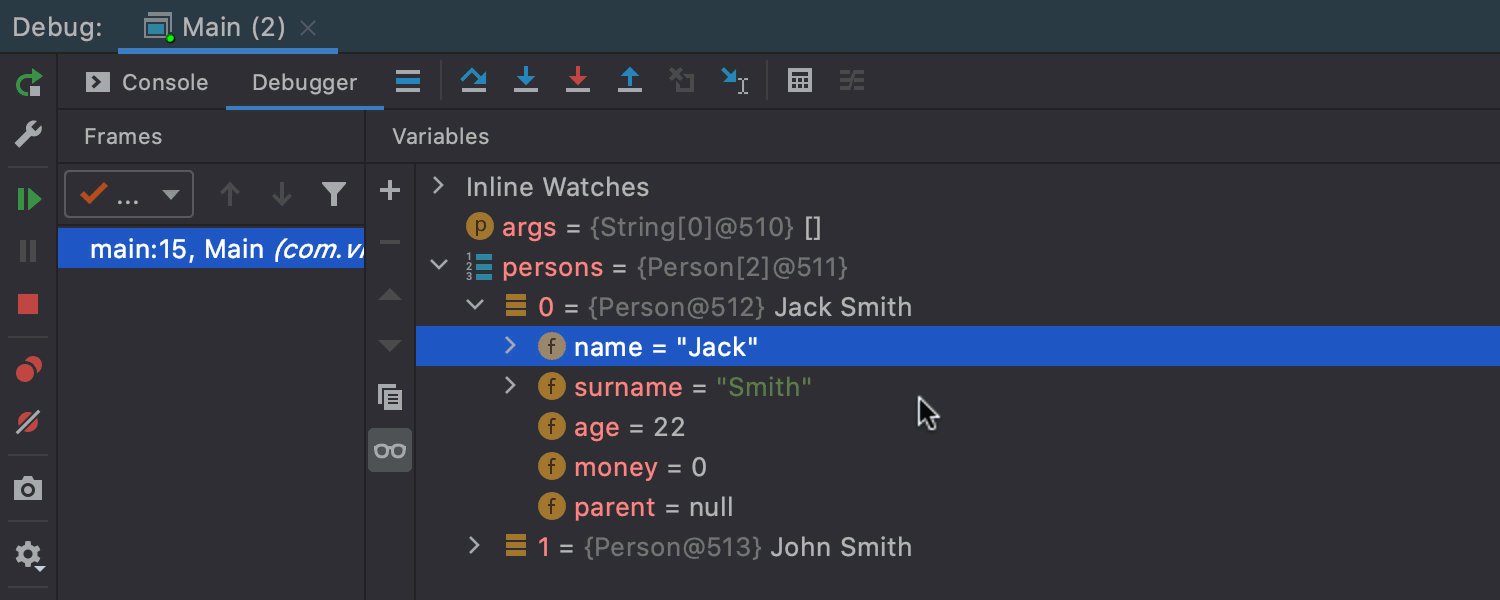
Task: Toggle the frames filter funnel button
Action: (x=334, y=194)
